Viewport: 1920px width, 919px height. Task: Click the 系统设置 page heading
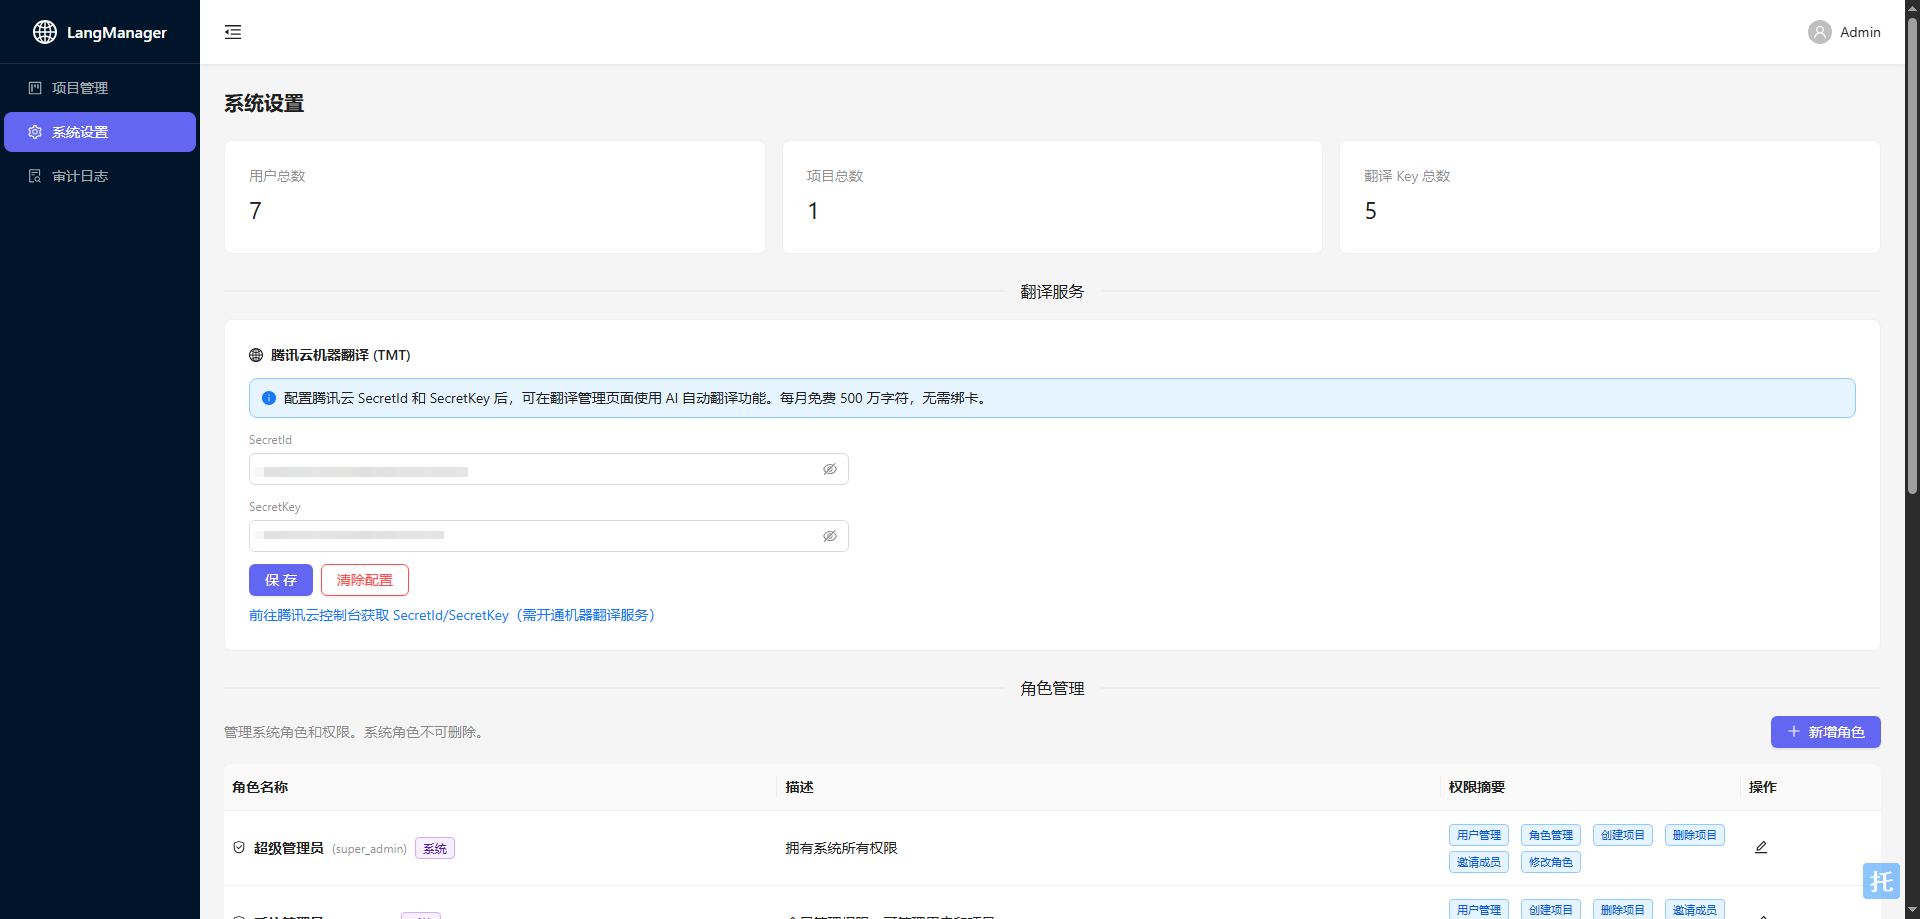[264, 103]
